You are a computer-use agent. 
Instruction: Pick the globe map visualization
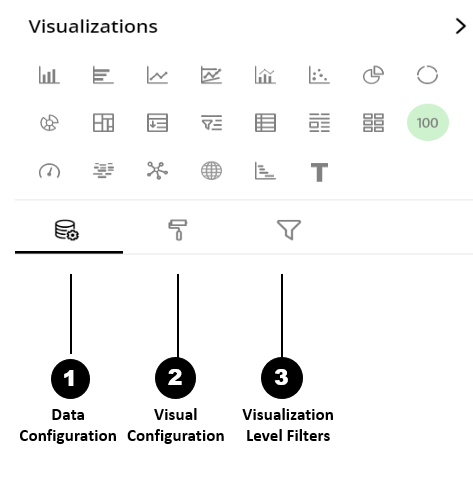211,171
